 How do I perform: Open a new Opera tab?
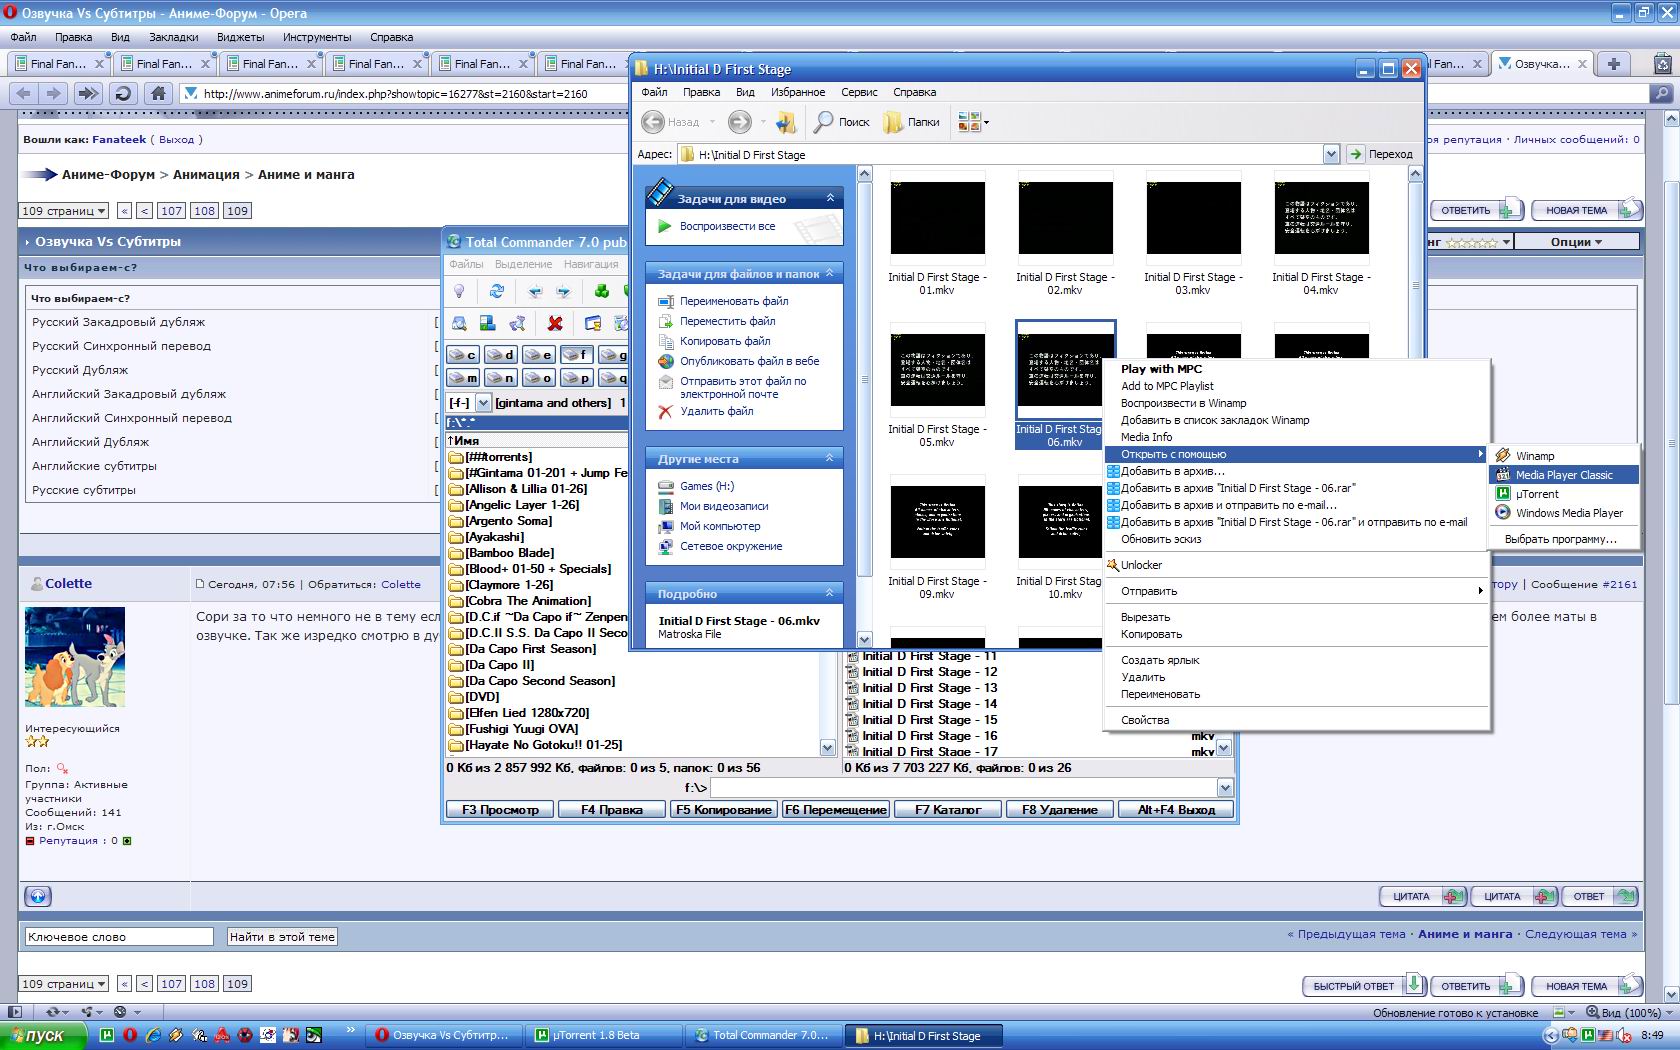click(1613, 63)
